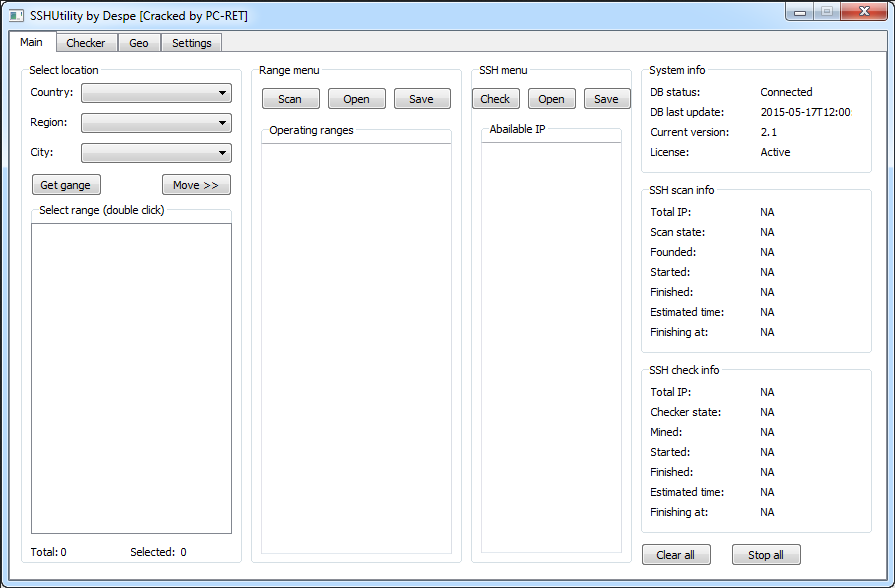Viewport: 895px width, 588px height.
Task: Click Save in the SSH menu
Action: point(606,99)
